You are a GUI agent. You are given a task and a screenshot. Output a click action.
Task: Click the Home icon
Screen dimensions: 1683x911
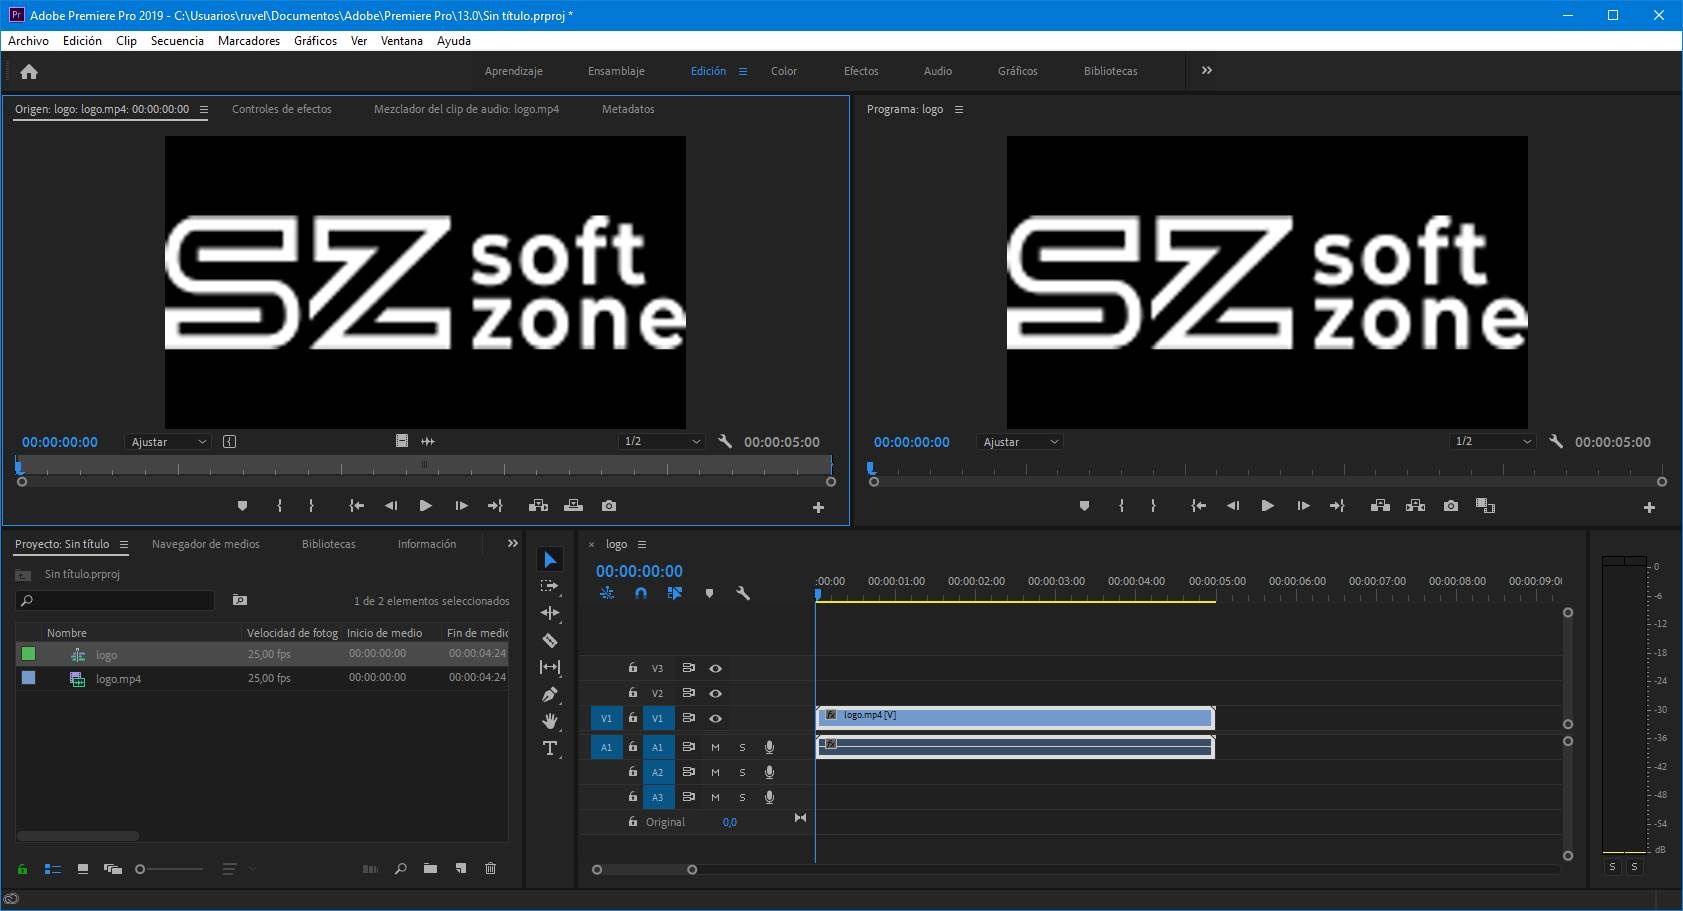click(x=29, y=71)
